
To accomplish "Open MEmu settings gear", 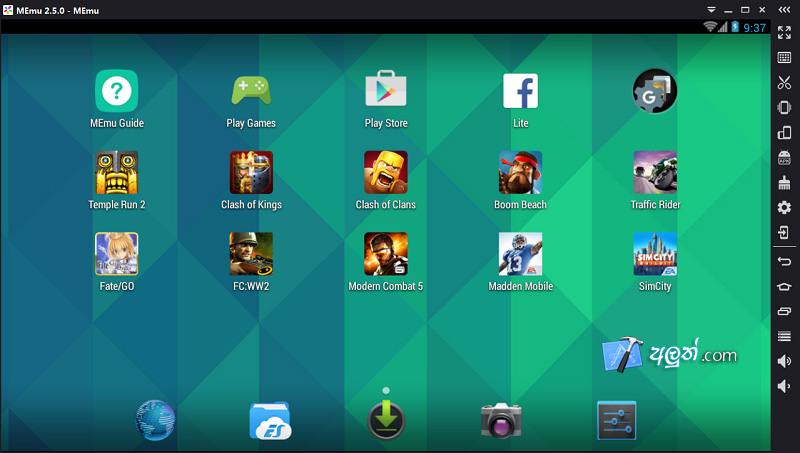I will tap(784, 207).
